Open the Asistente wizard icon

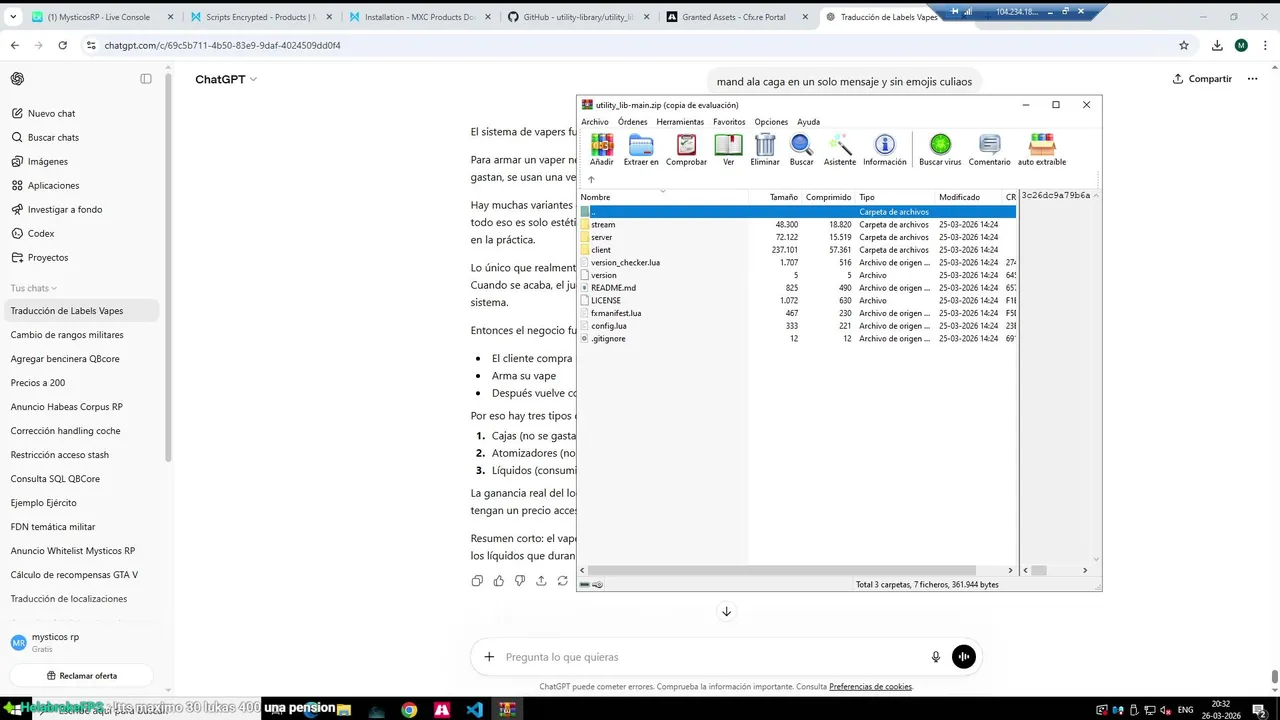click(840, 150)
